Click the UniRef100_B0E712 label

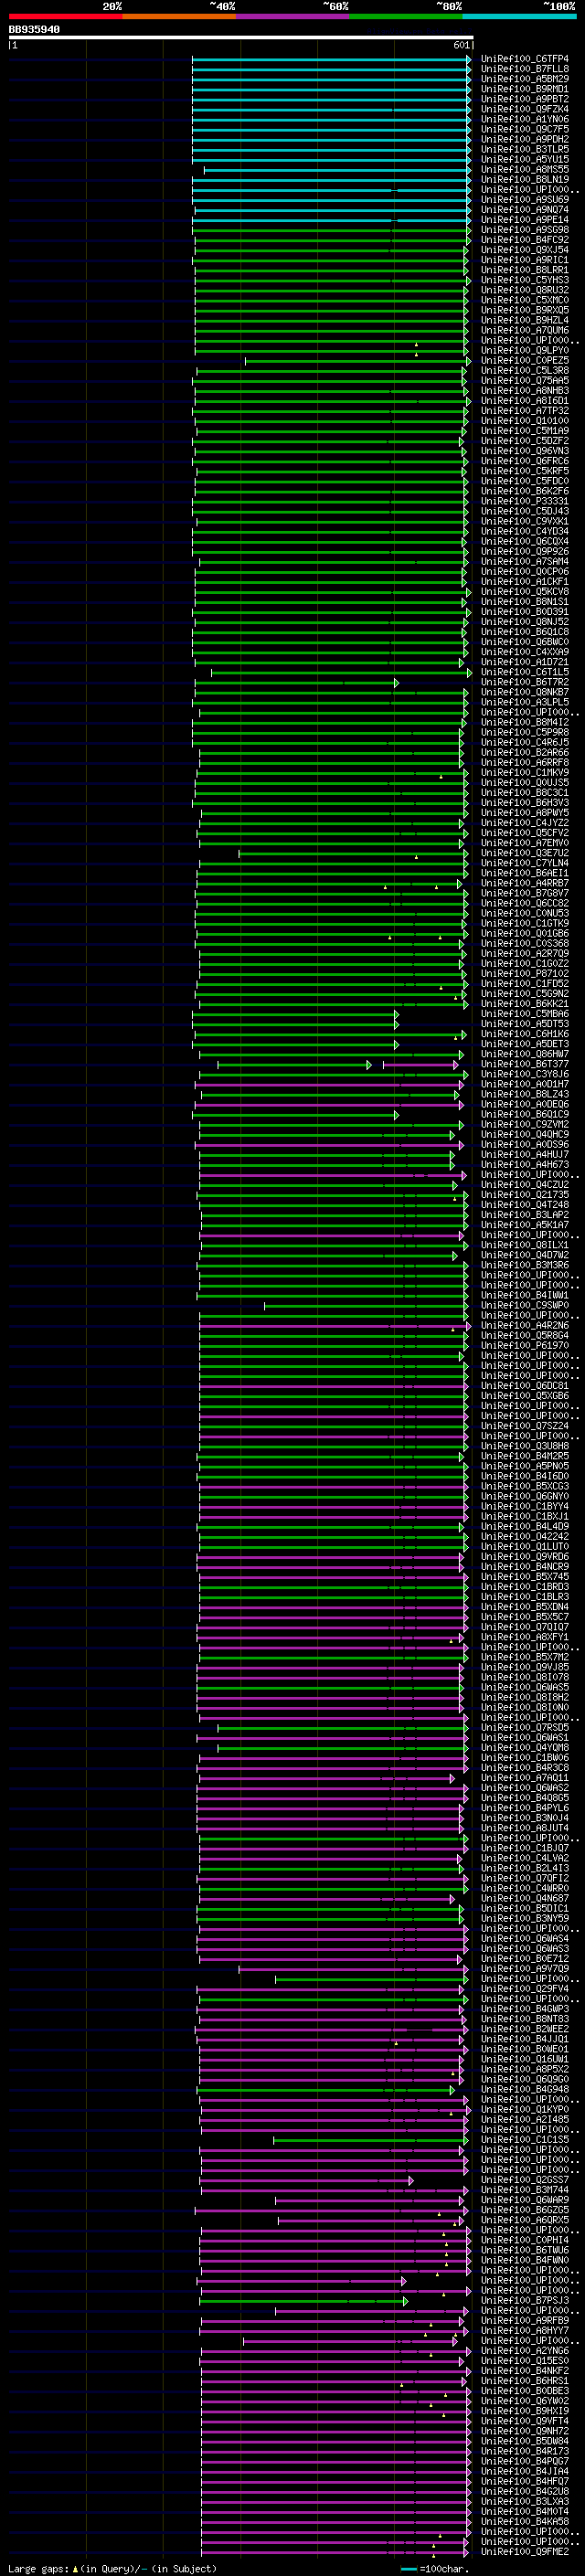525,1959
